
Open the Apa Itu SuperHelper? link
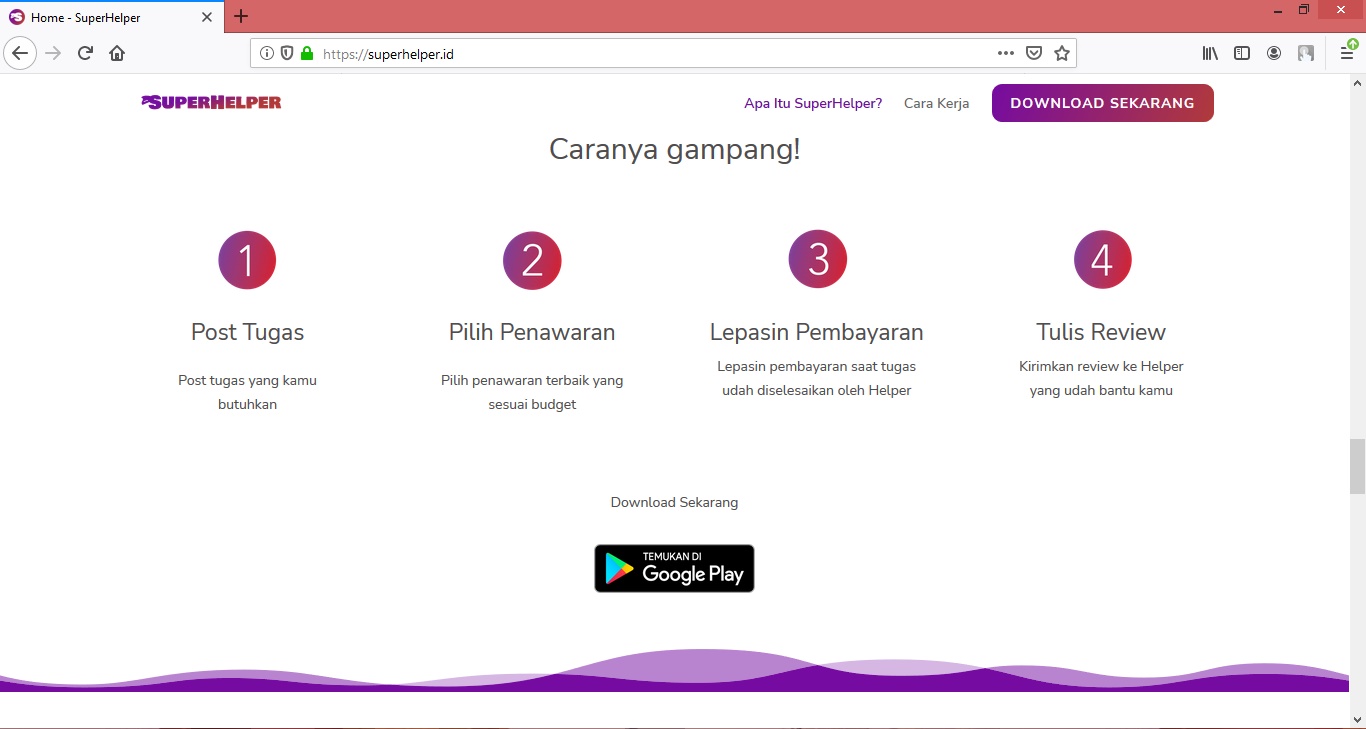(x=812, y=103)
